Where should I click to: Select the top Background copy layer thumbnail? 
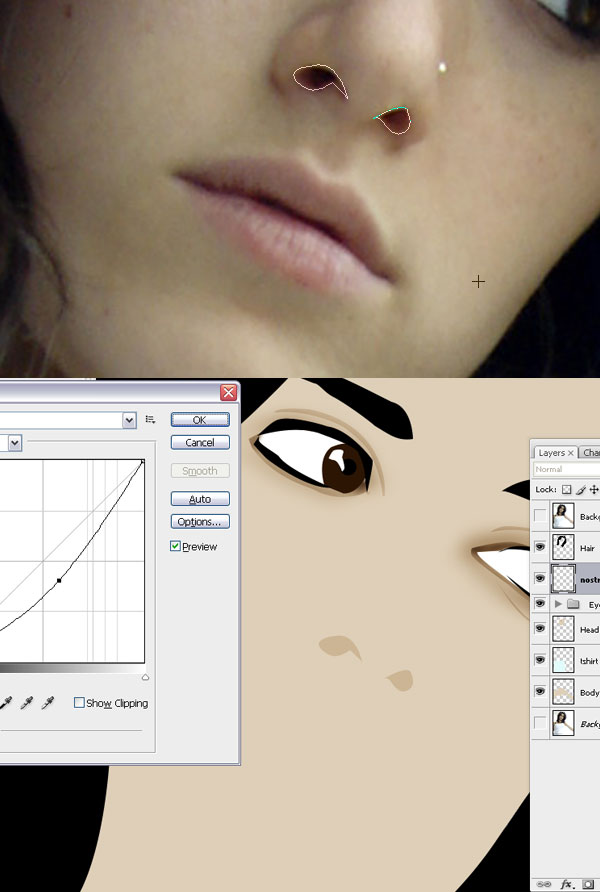click(563, 516)
